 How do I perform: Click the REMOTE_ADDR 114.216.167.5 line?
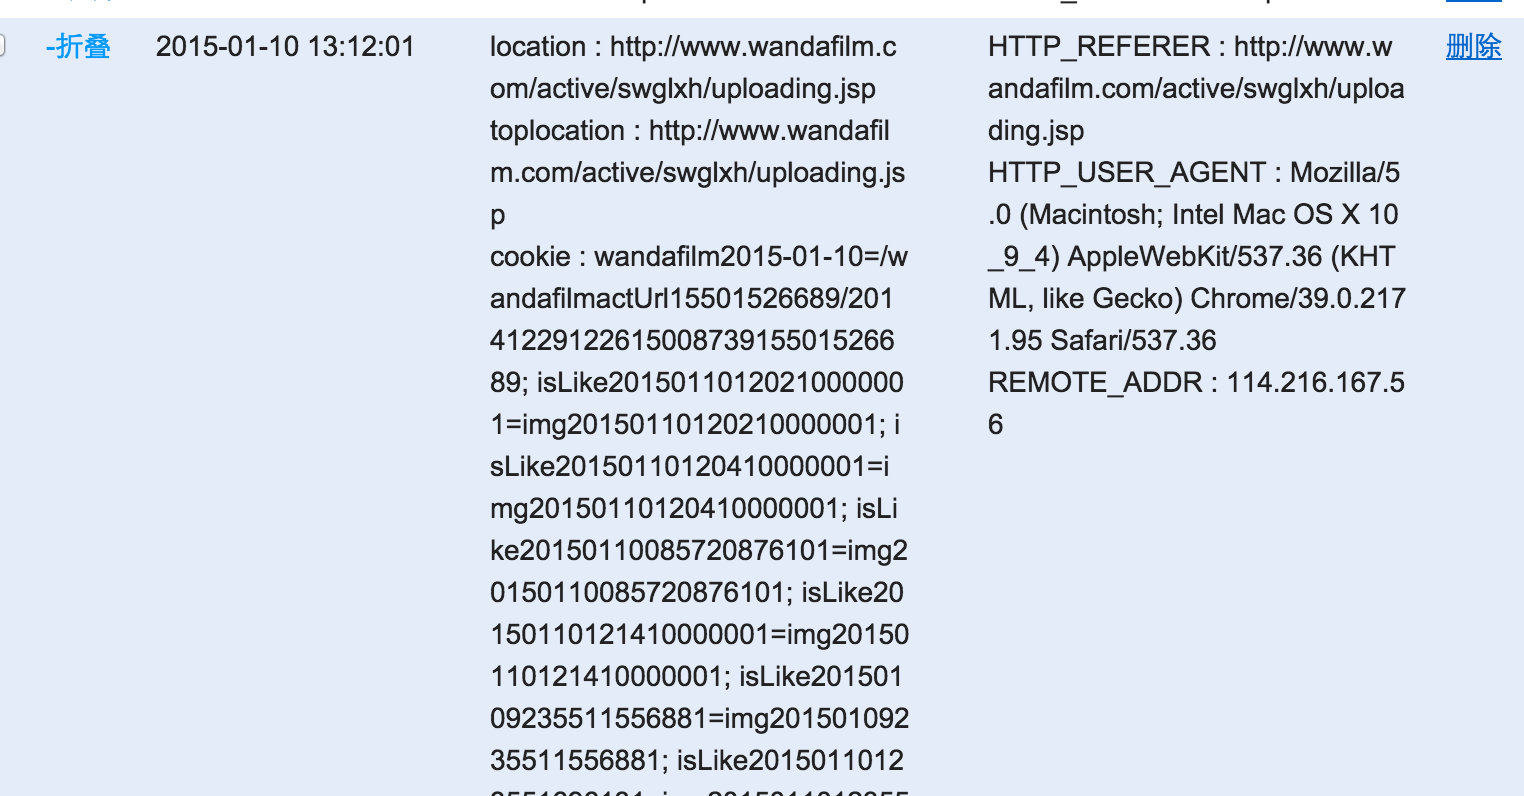(1196, 383)
